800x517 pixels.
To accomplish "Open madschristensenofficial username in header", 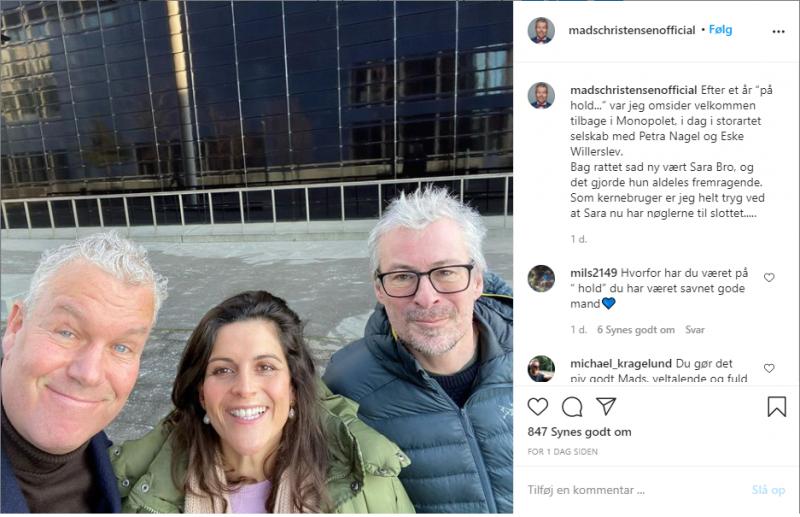I will point(632,30).
